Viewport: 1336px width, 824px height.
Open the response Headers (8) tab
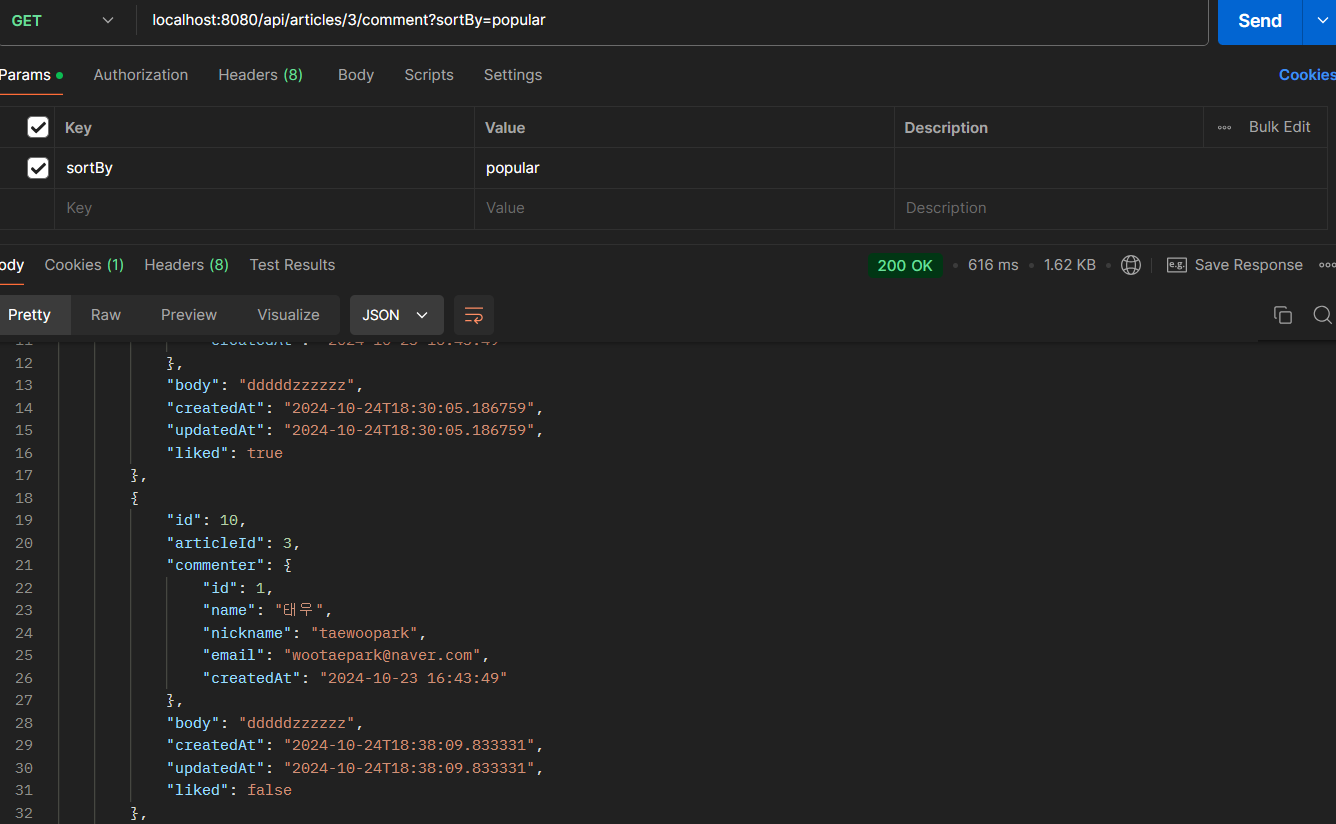(x=186, y=265)
